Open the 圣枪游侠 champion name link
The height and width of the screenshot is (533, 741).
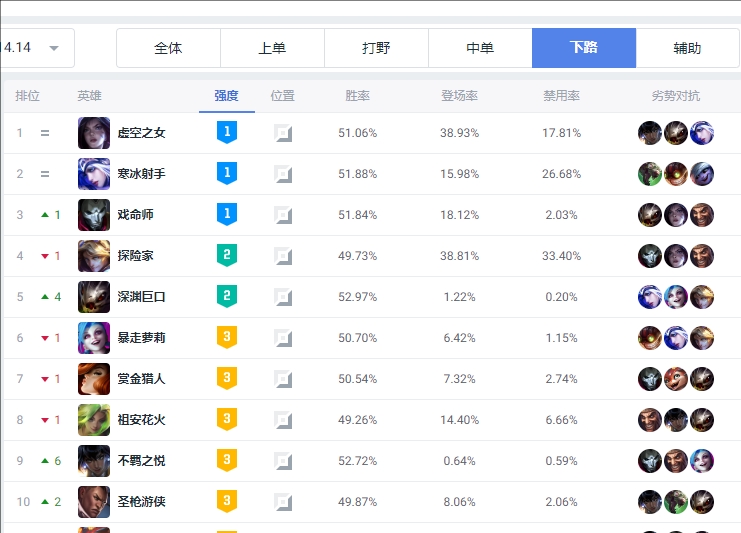click(x=141, y=502)
